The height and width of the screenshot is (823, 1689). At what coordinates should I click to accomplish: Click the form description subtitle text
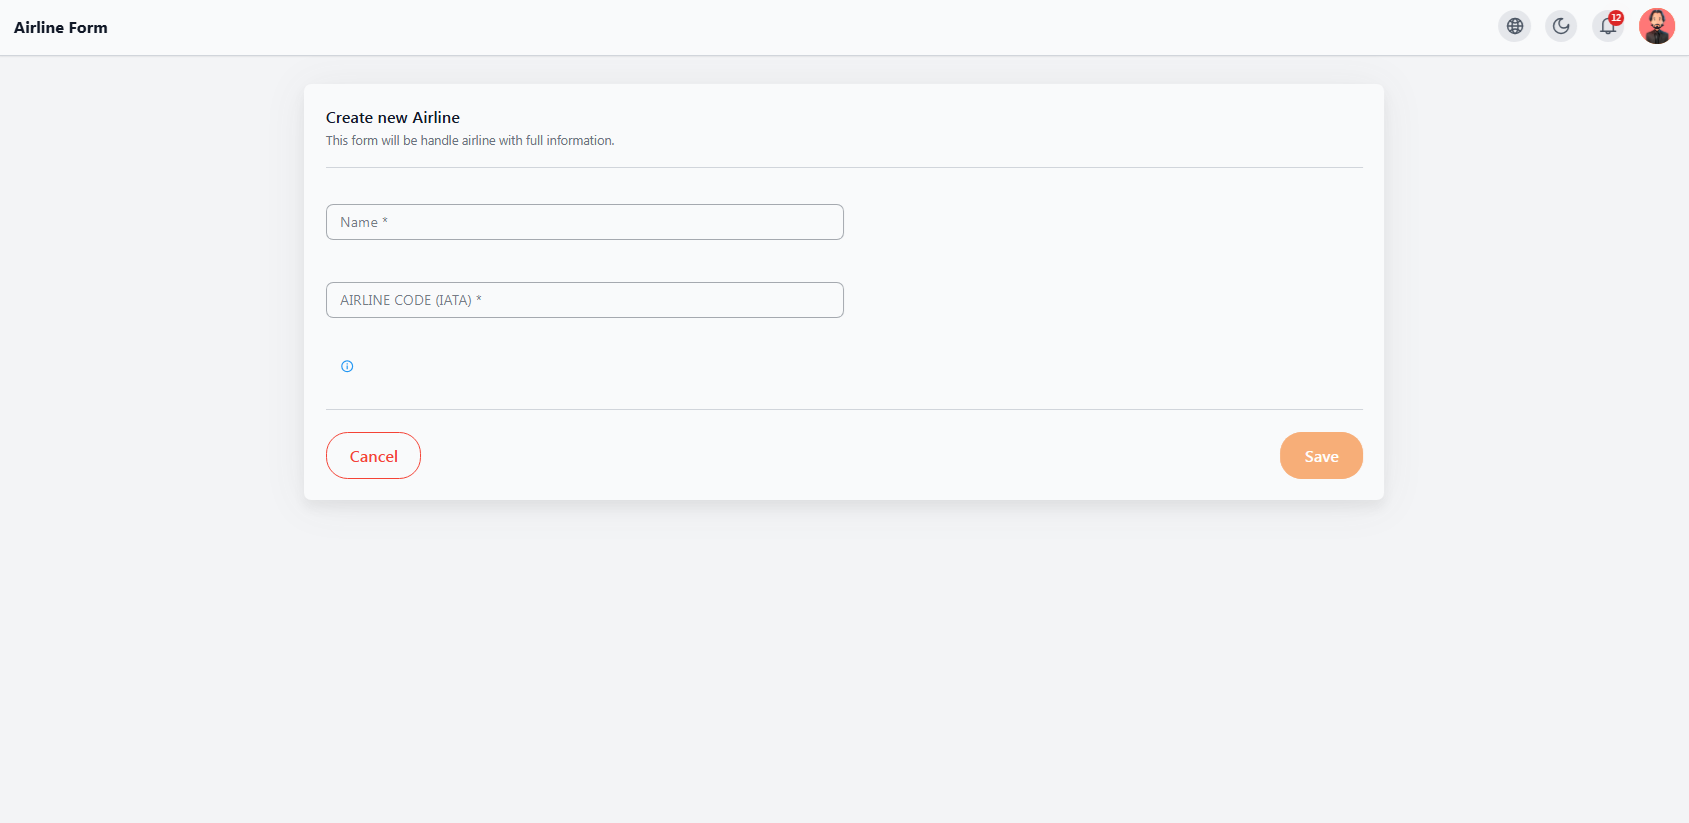coord(470,141)
